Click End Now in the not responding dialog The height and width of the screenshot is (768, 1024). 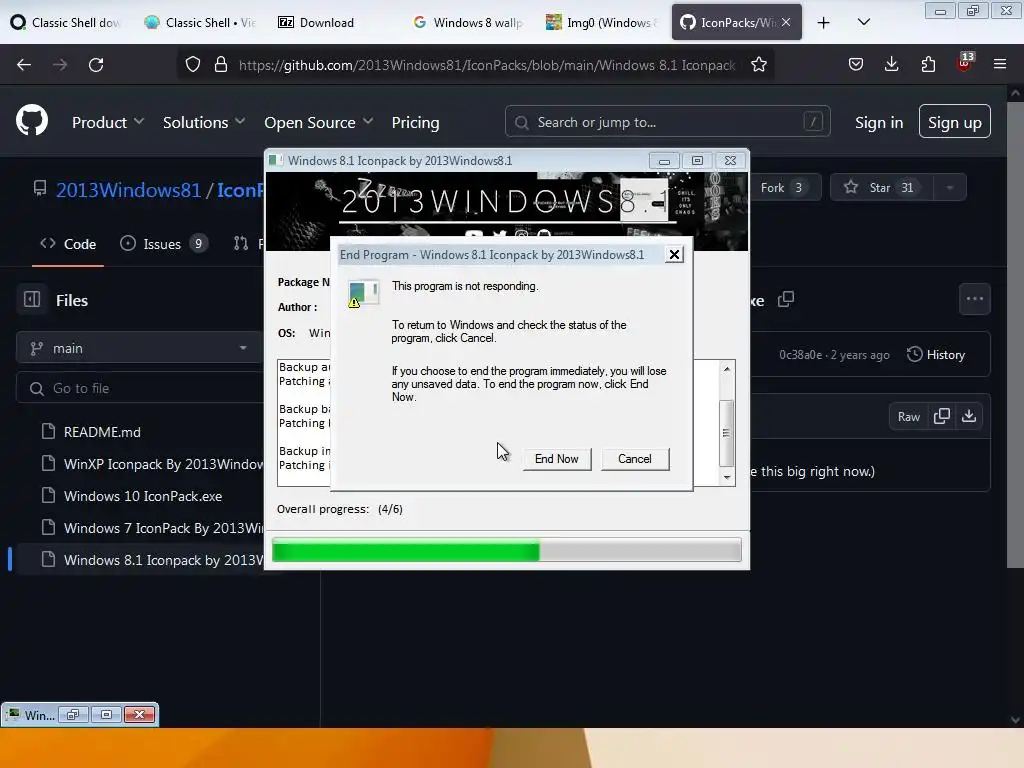(557, 458)
